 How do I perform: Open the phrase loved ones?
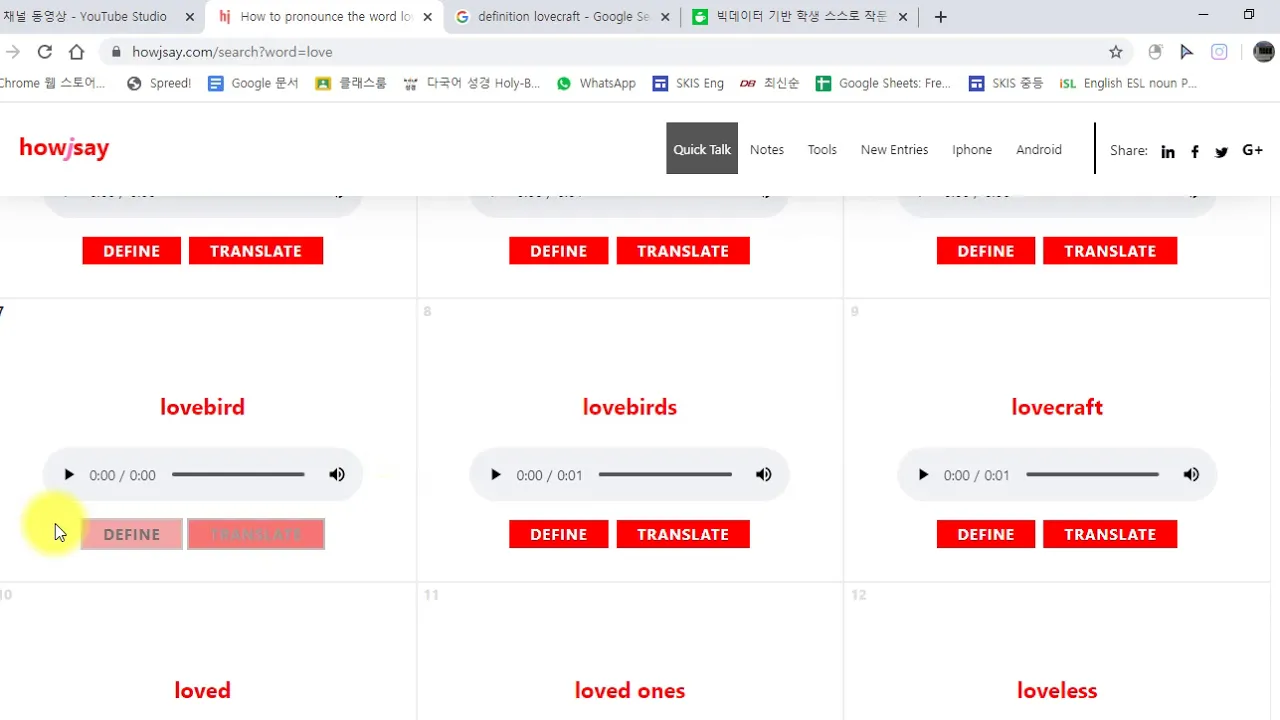click(x=630, y=690)
